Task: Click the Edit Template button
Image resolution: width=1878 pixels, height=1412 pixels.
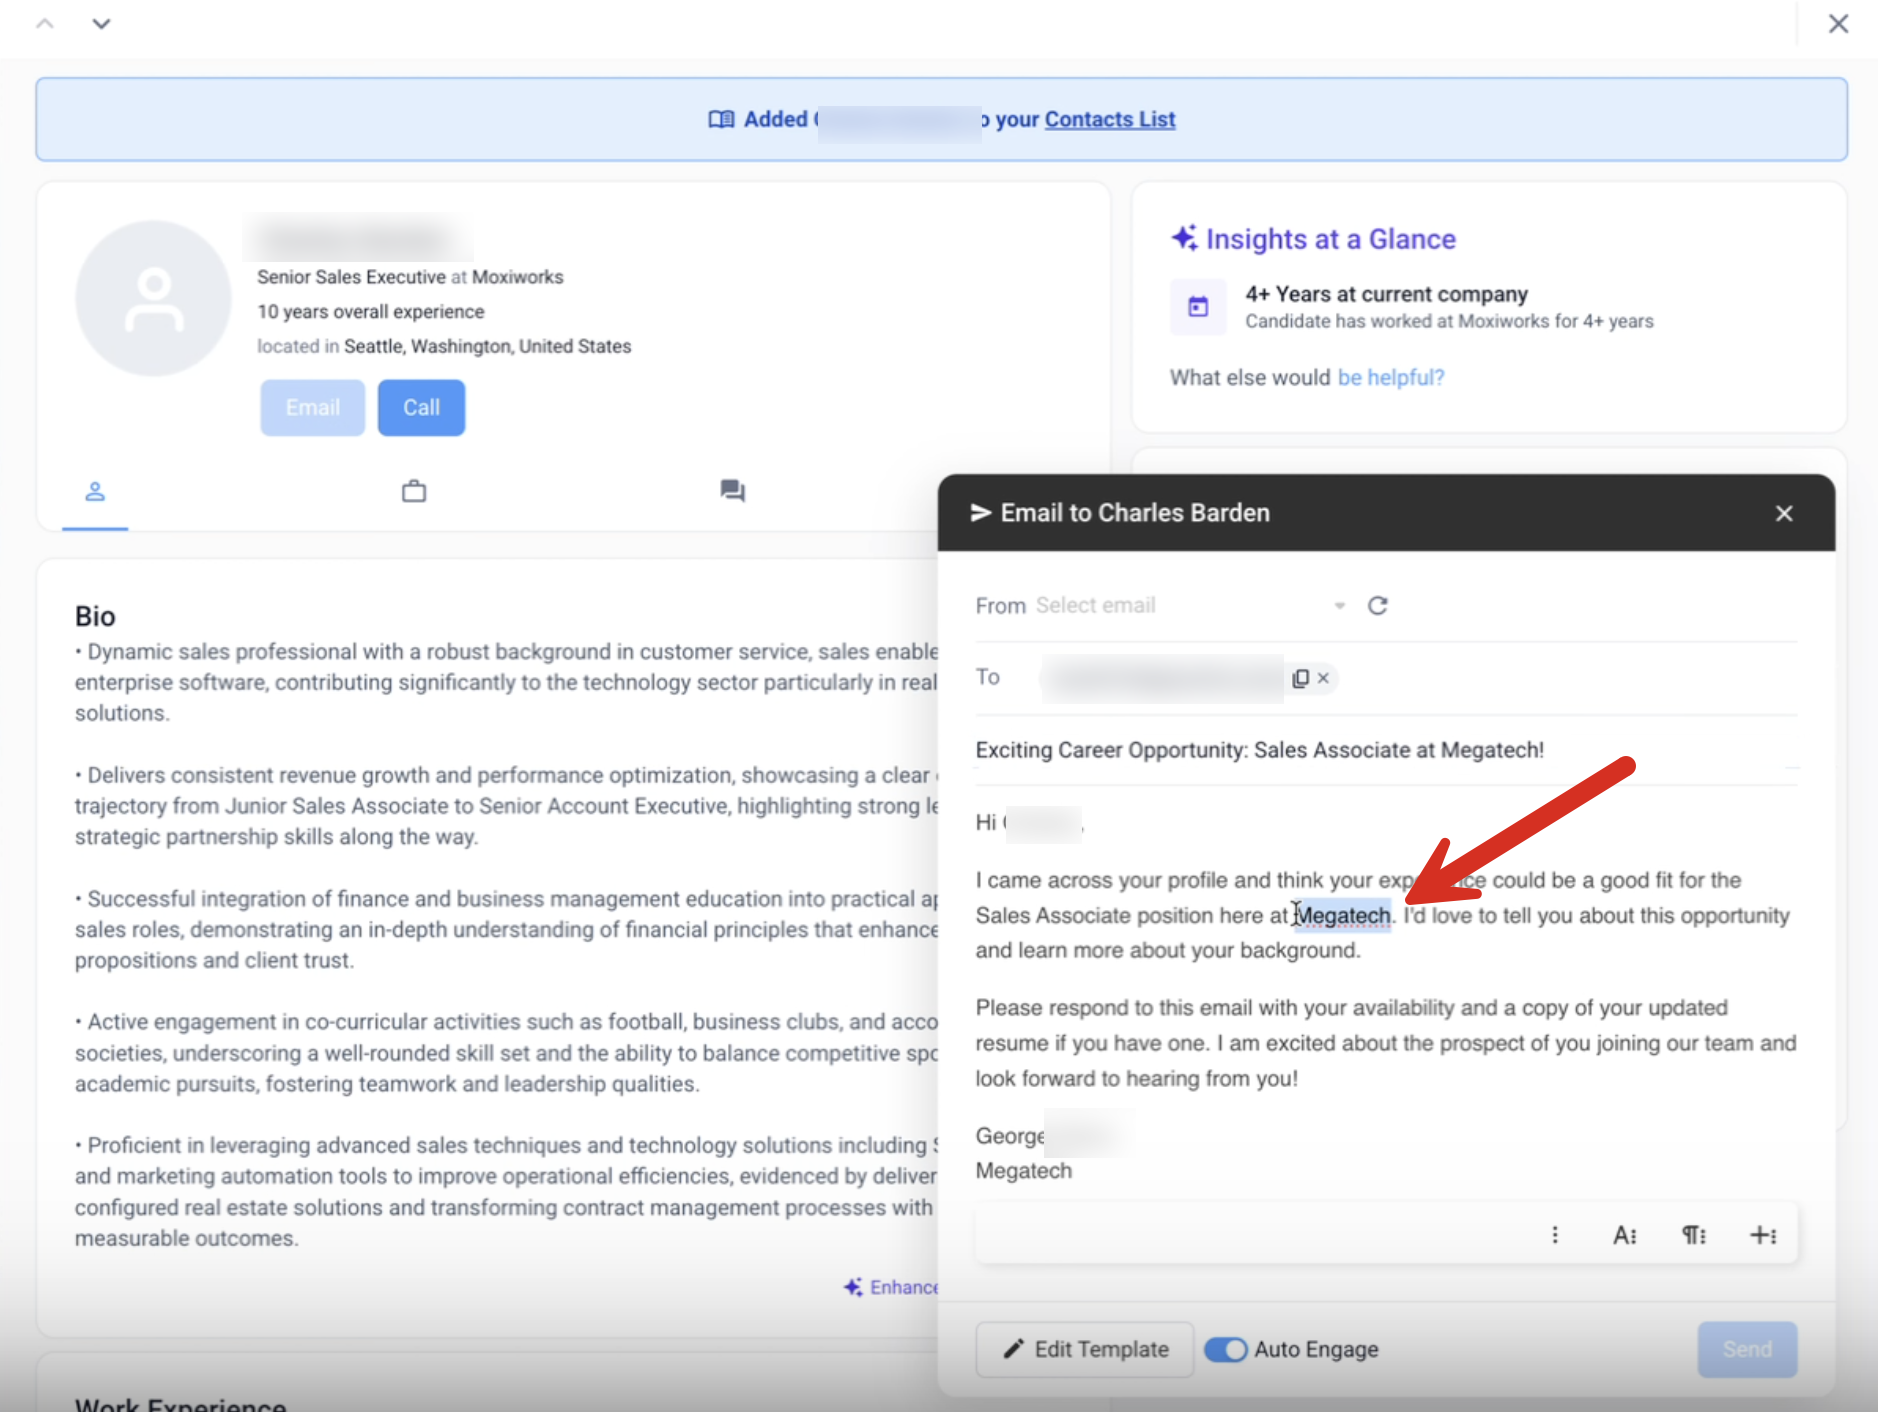Action: (1085, 1349)
